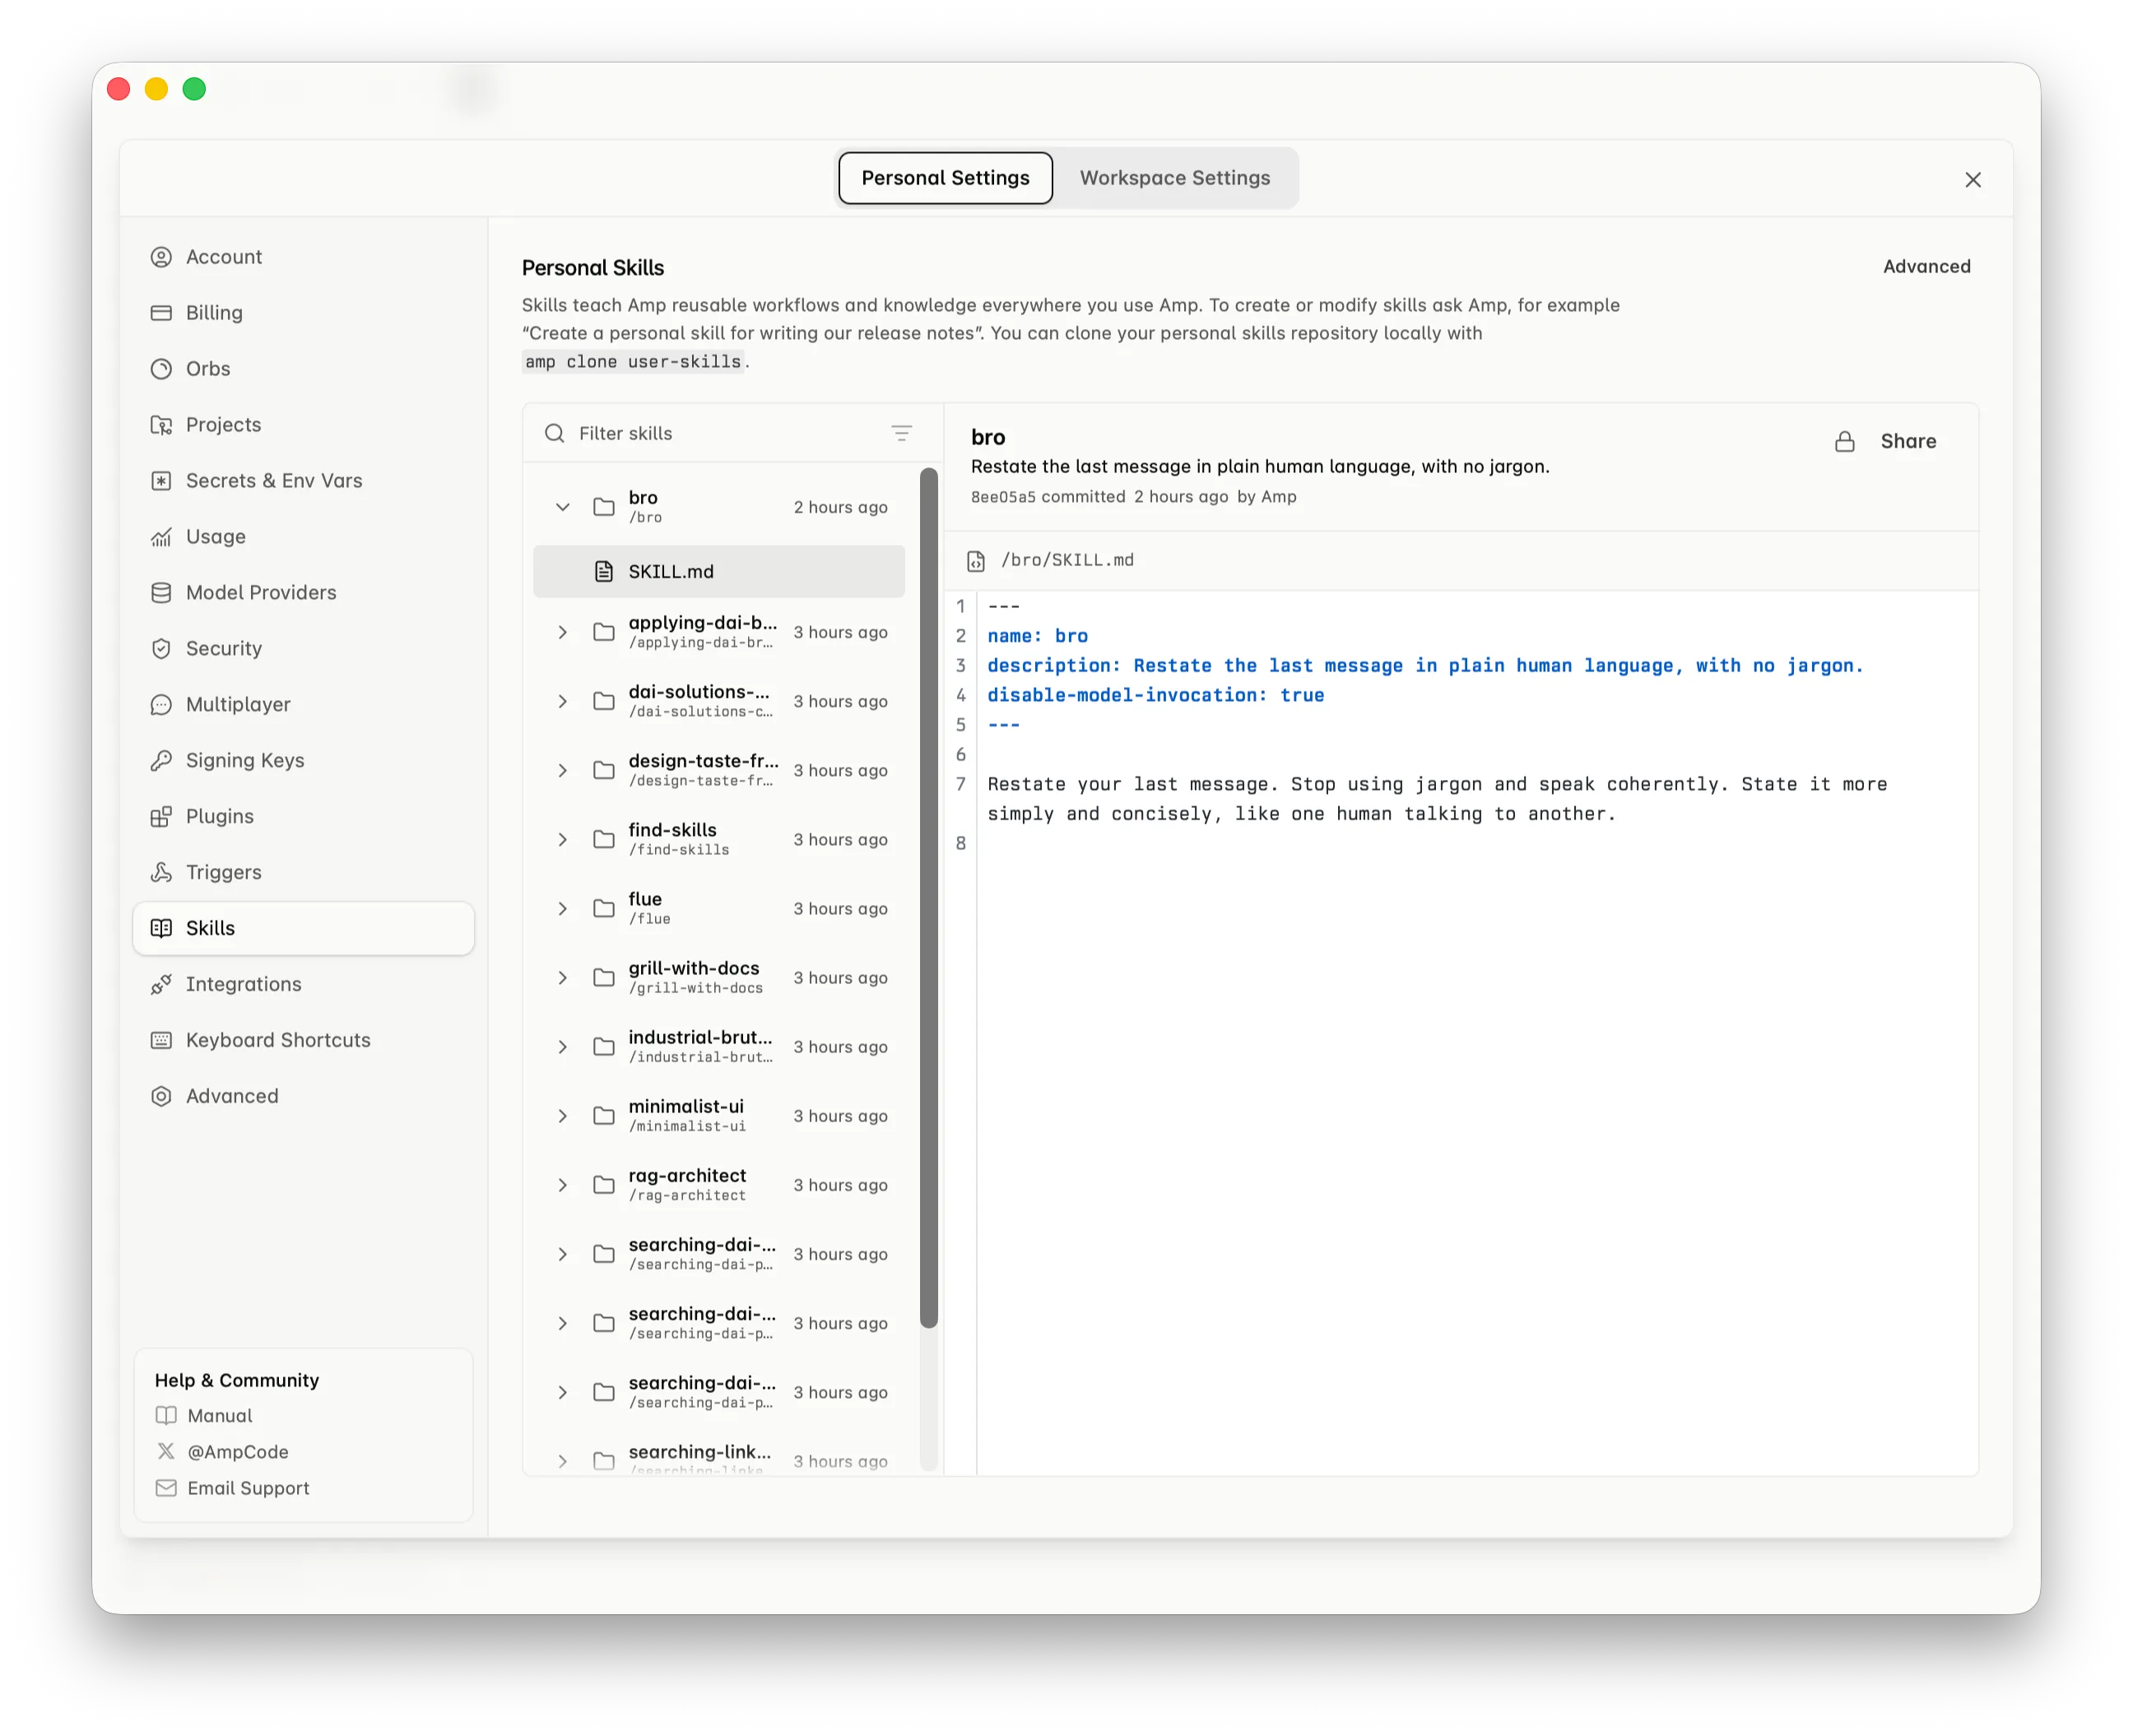
Task: Click the Usage chart icon
Action: click(161, 537)
